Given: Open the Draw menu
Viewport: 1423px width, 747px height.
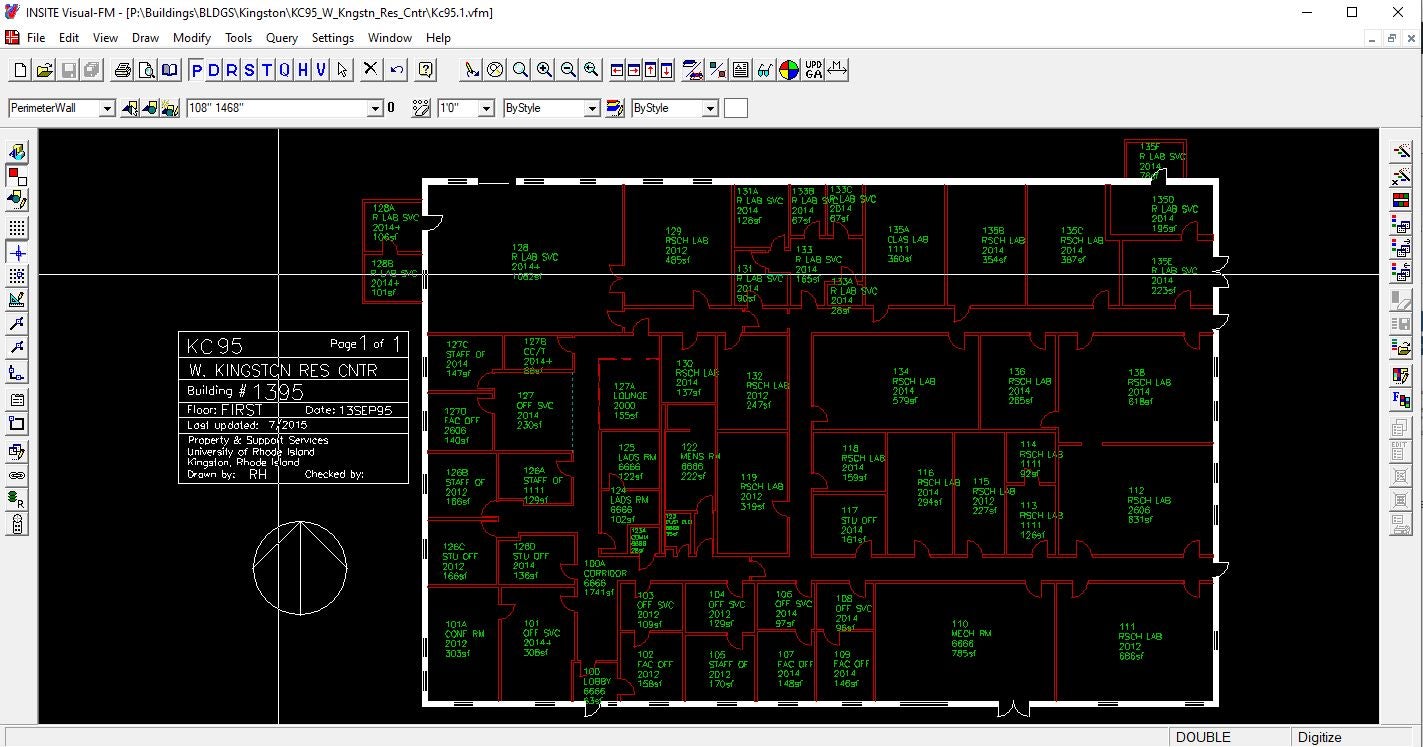Looking at the screenshot, I should click(145, 38).
